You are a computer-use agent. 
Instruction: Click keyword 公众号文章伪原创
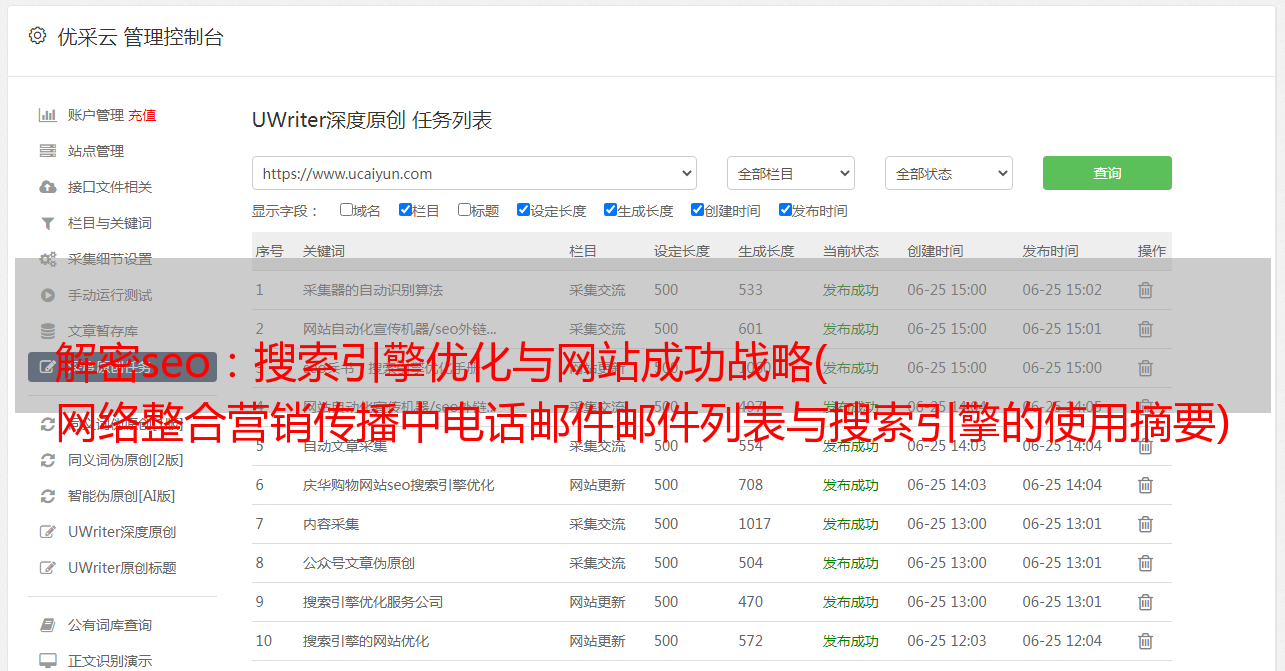(x=359, y=563)
